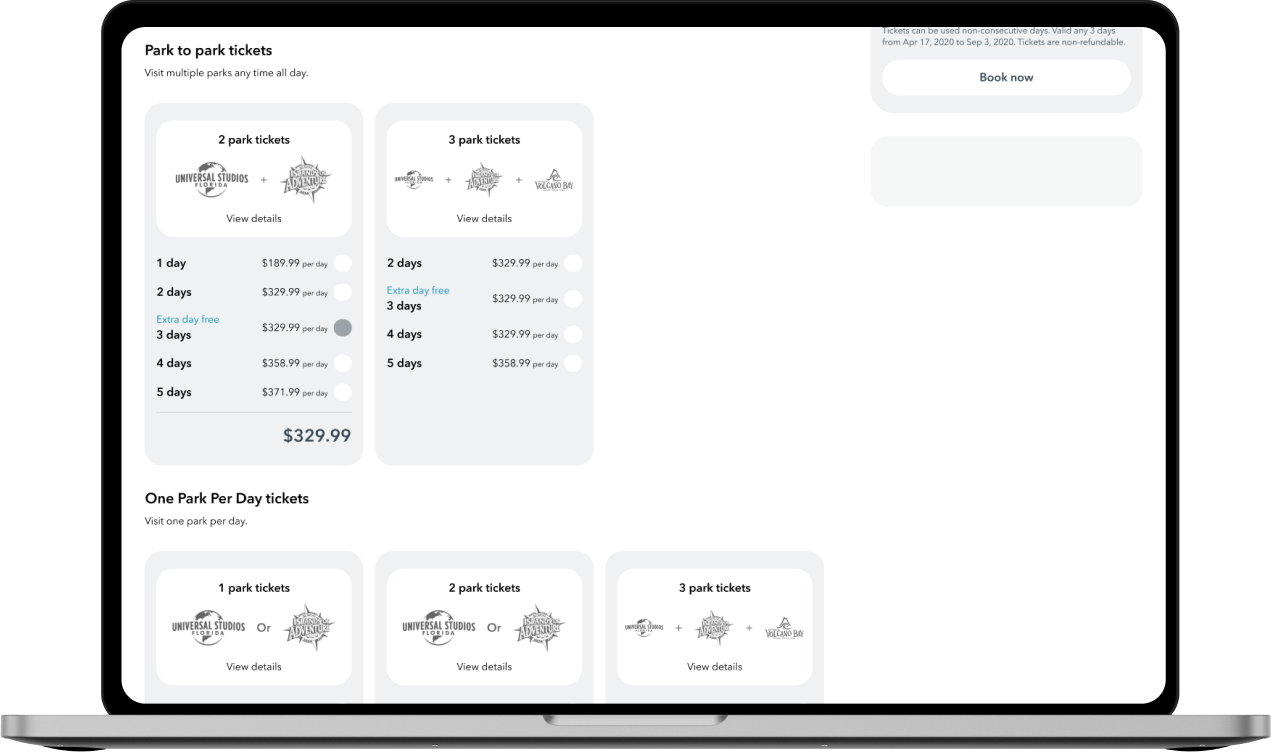Select 1 day in Park to park 2 park tickets
The height and width of the screenshot is (752, 1271).
(x=343, y=263)
